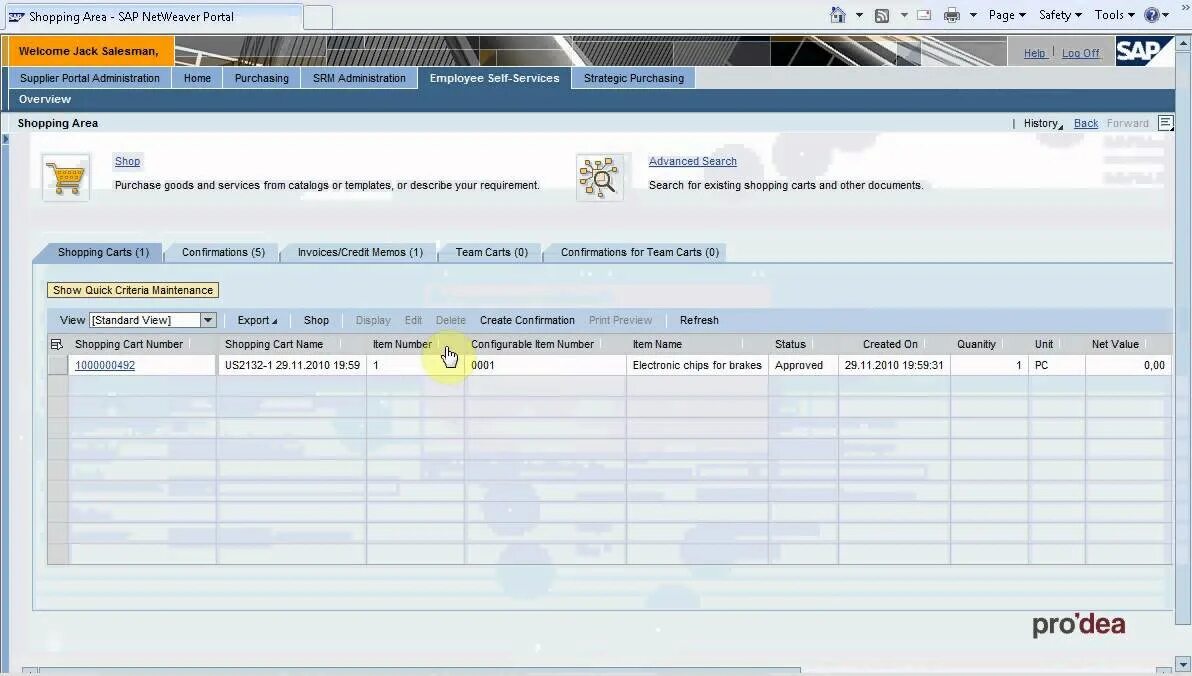Open the Team Carts (0) tab
The width and height of the screenshot is (1192, 676).
(x=491, y=252)
